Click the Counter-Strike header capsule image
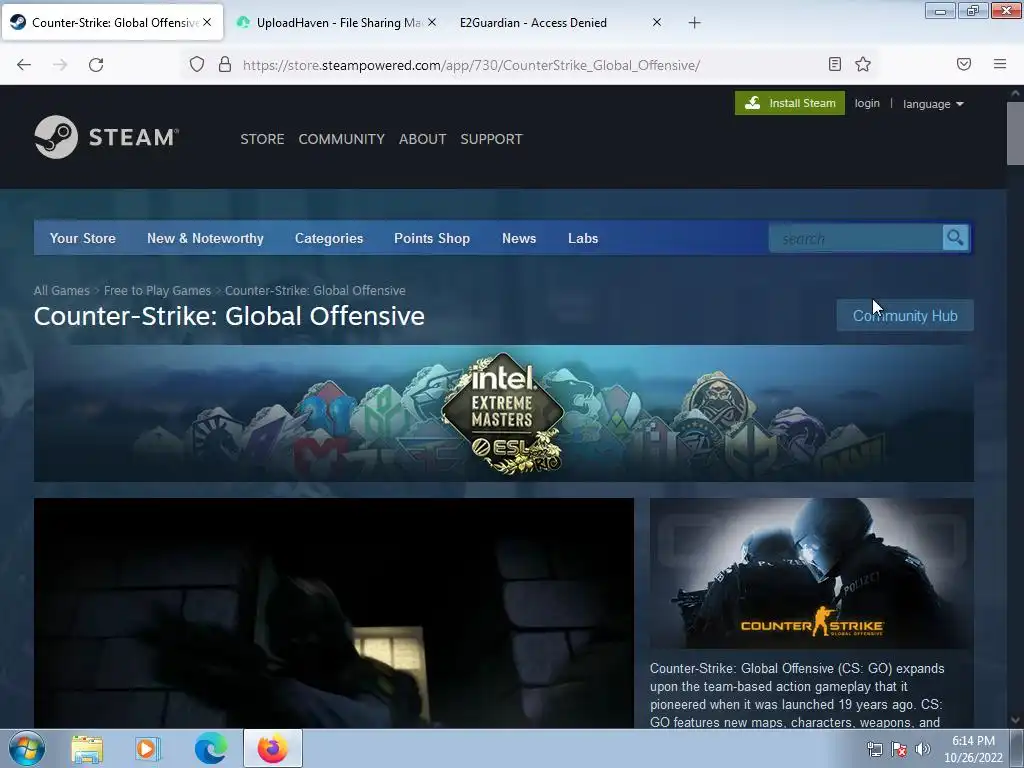The height and width of the screenshot is (768, 1024). [811, 573]
